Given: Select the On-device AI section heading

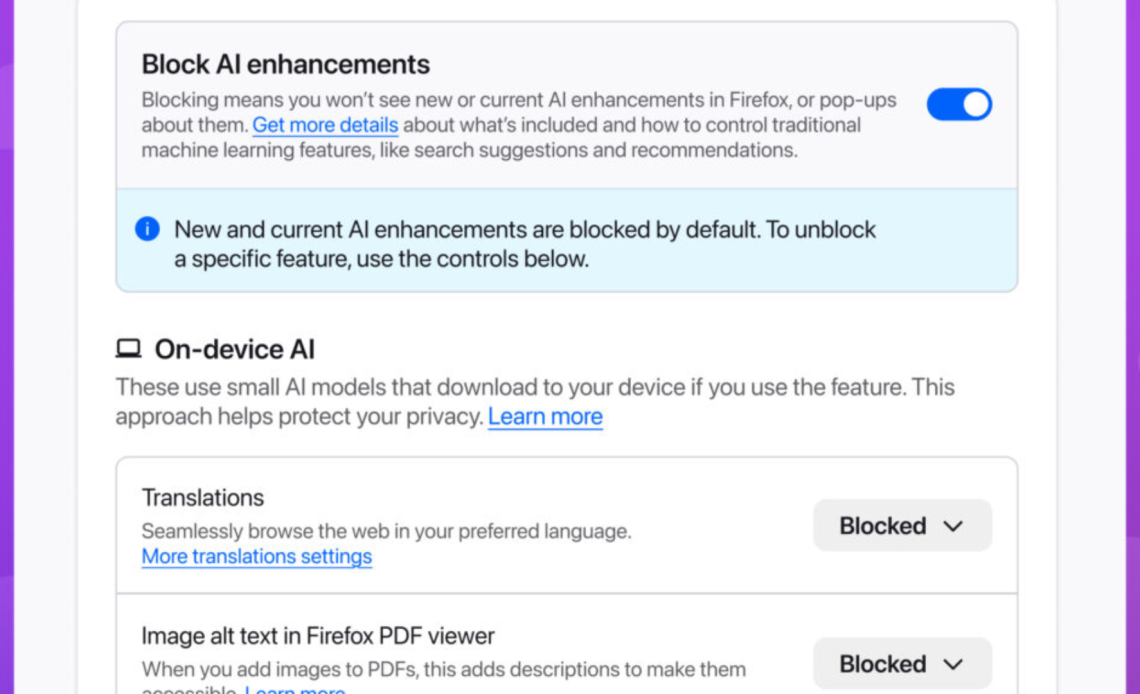Looking at the screenshot, I should (234, 349).
